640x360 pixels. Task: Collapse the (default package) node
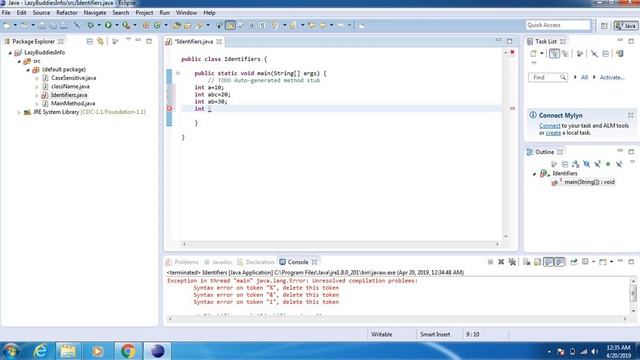[28, 70]
